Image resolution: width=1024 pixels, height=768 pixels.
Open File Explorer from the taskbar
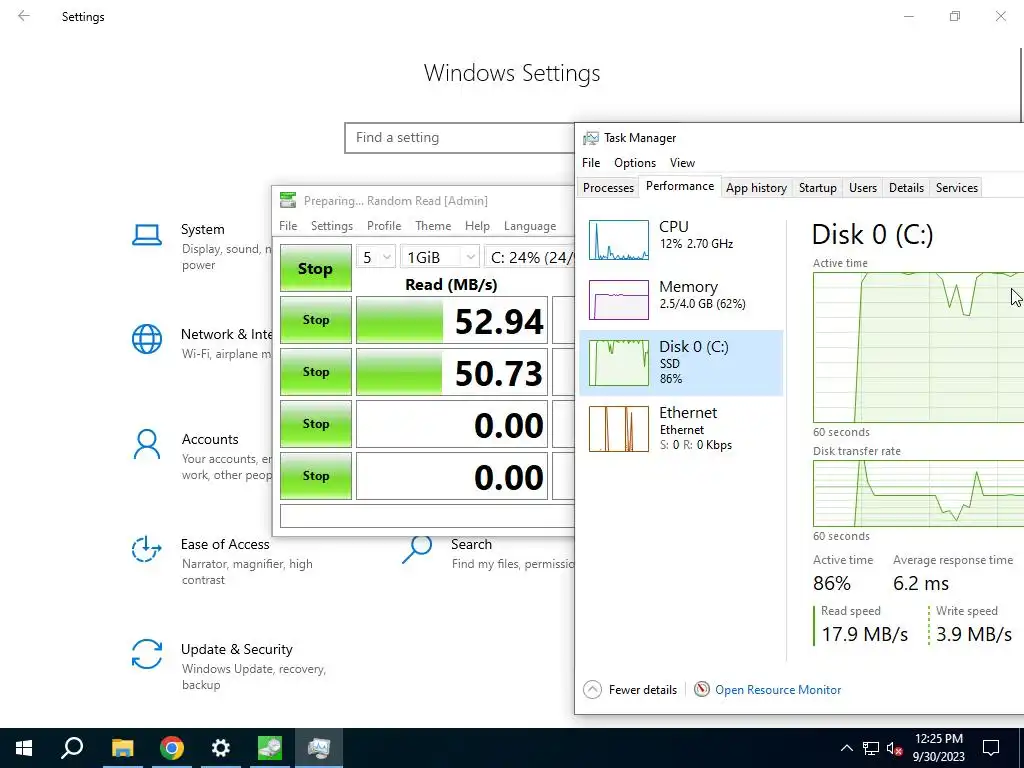click(x=122, y=748)
